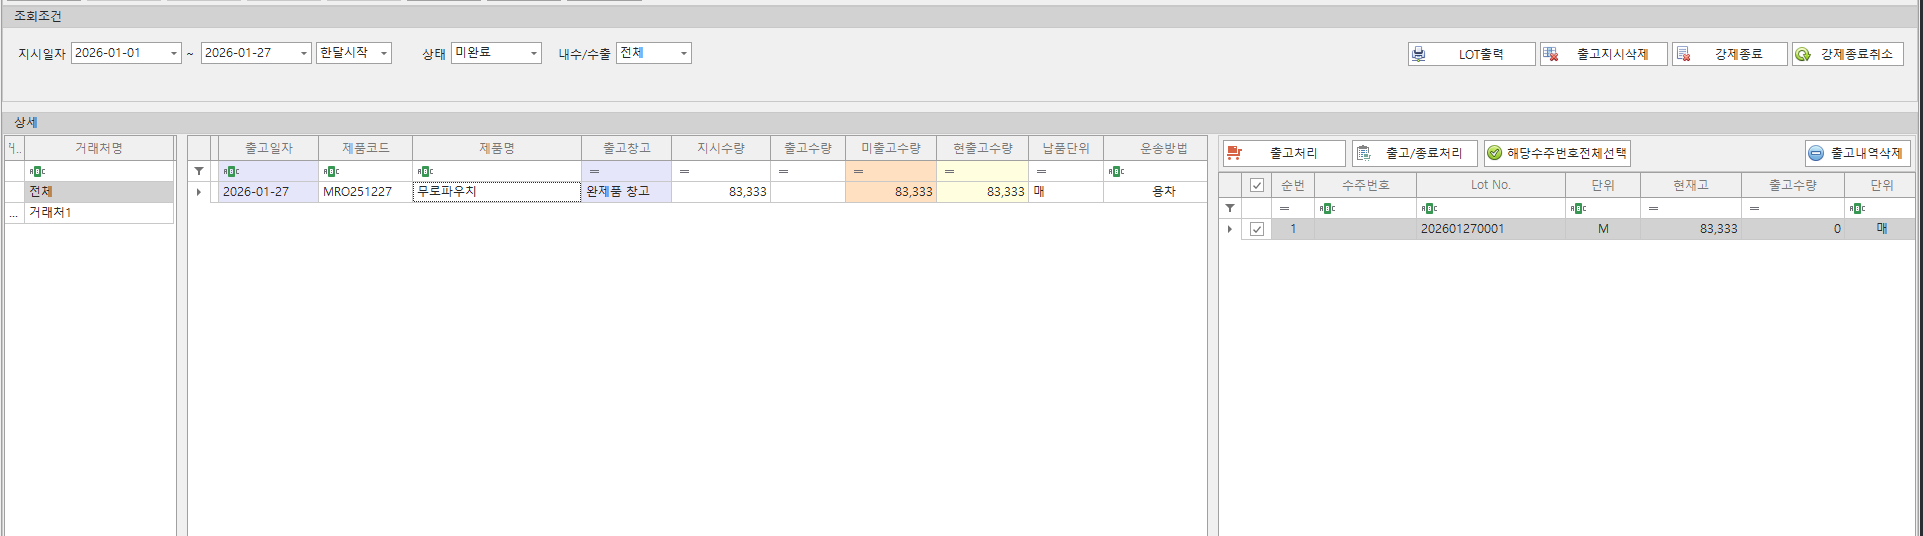Image resolution: width=1923 pixels, height=536 pixels.
Task: Open the start date 2026-01-01 dropdown
Action: pyautogui.click(x=174, y=53)
